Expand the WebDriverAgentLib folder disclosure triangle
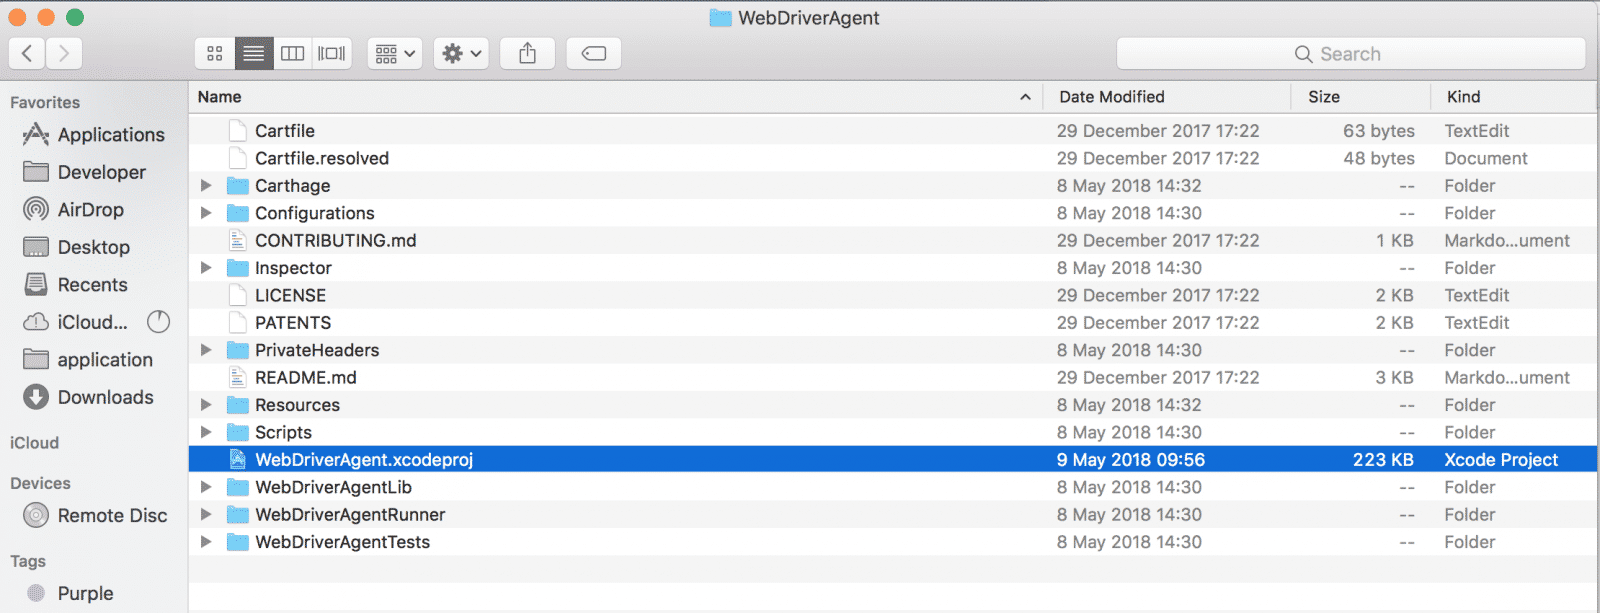This screenshot has height=613, width=1600. point(206,487)
